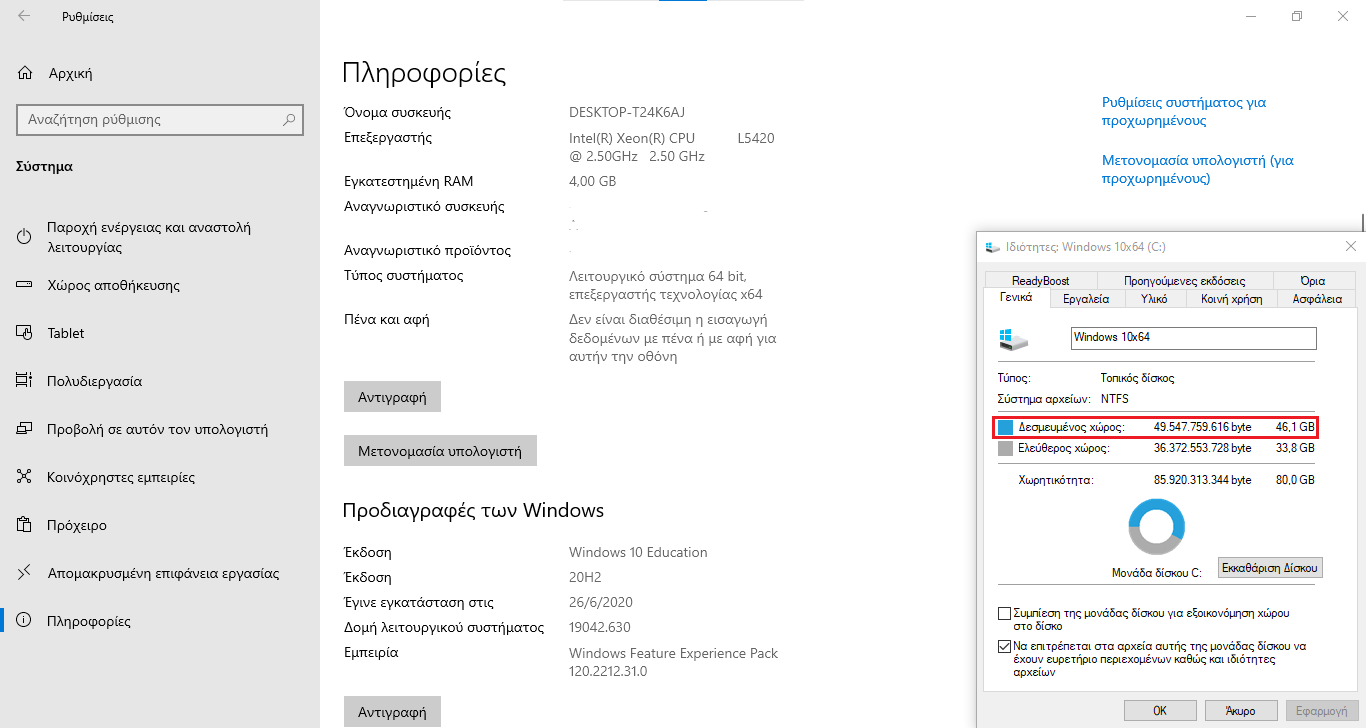Screen dimensions: 1366x728
Task: Click the clipboard icon beside Πρόχειρο
Action: click(25, 525)
